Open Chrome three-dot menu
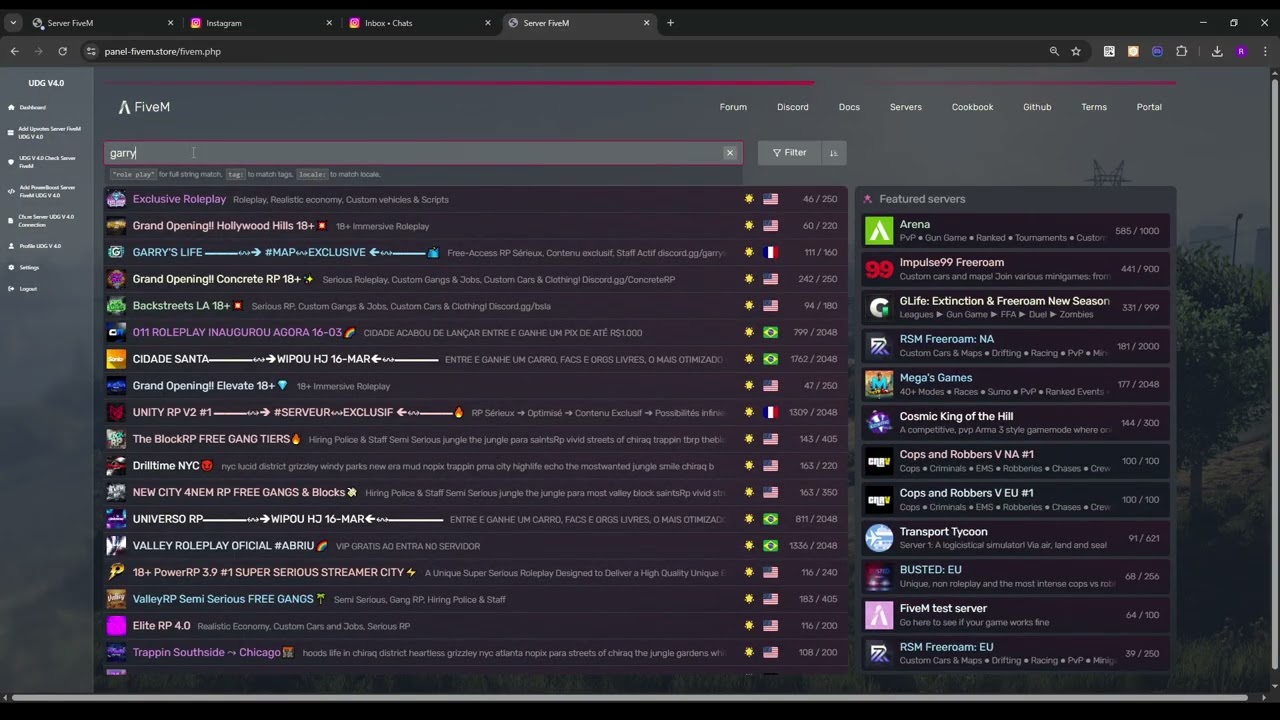The image size is (1280, 720). pos(1265,51)
